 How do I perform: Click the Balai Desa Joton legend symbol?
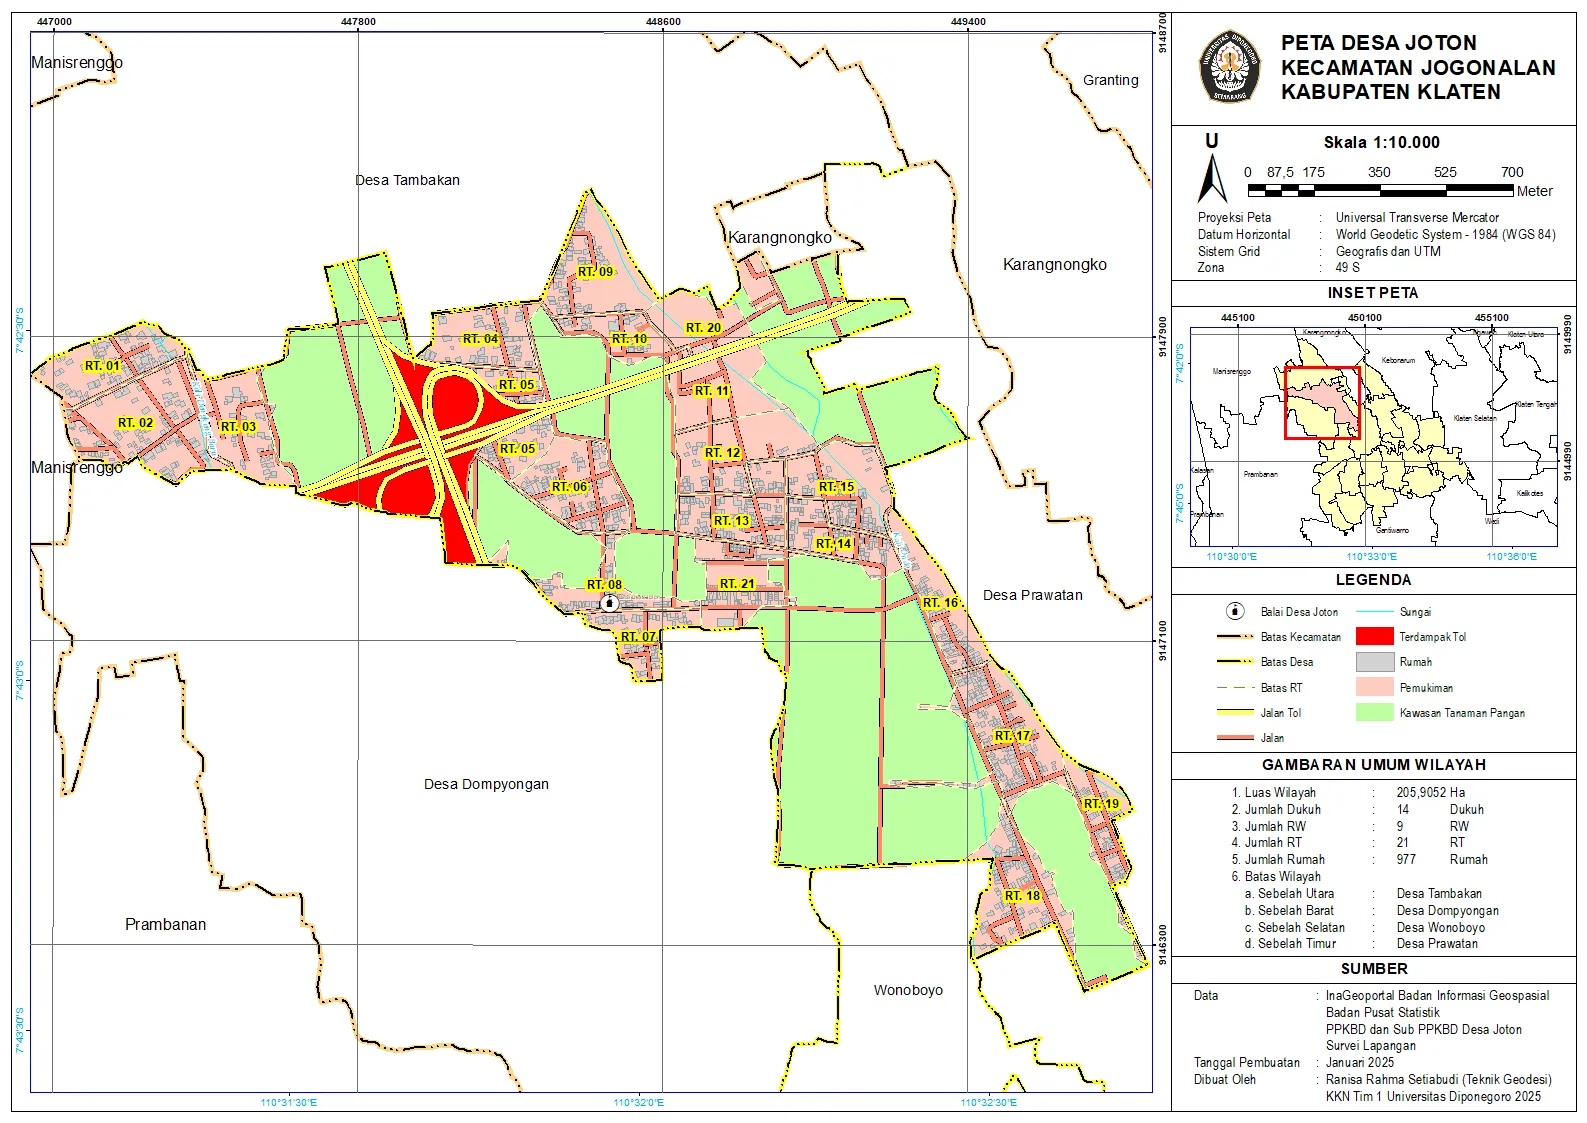[x=1236, y=611]
